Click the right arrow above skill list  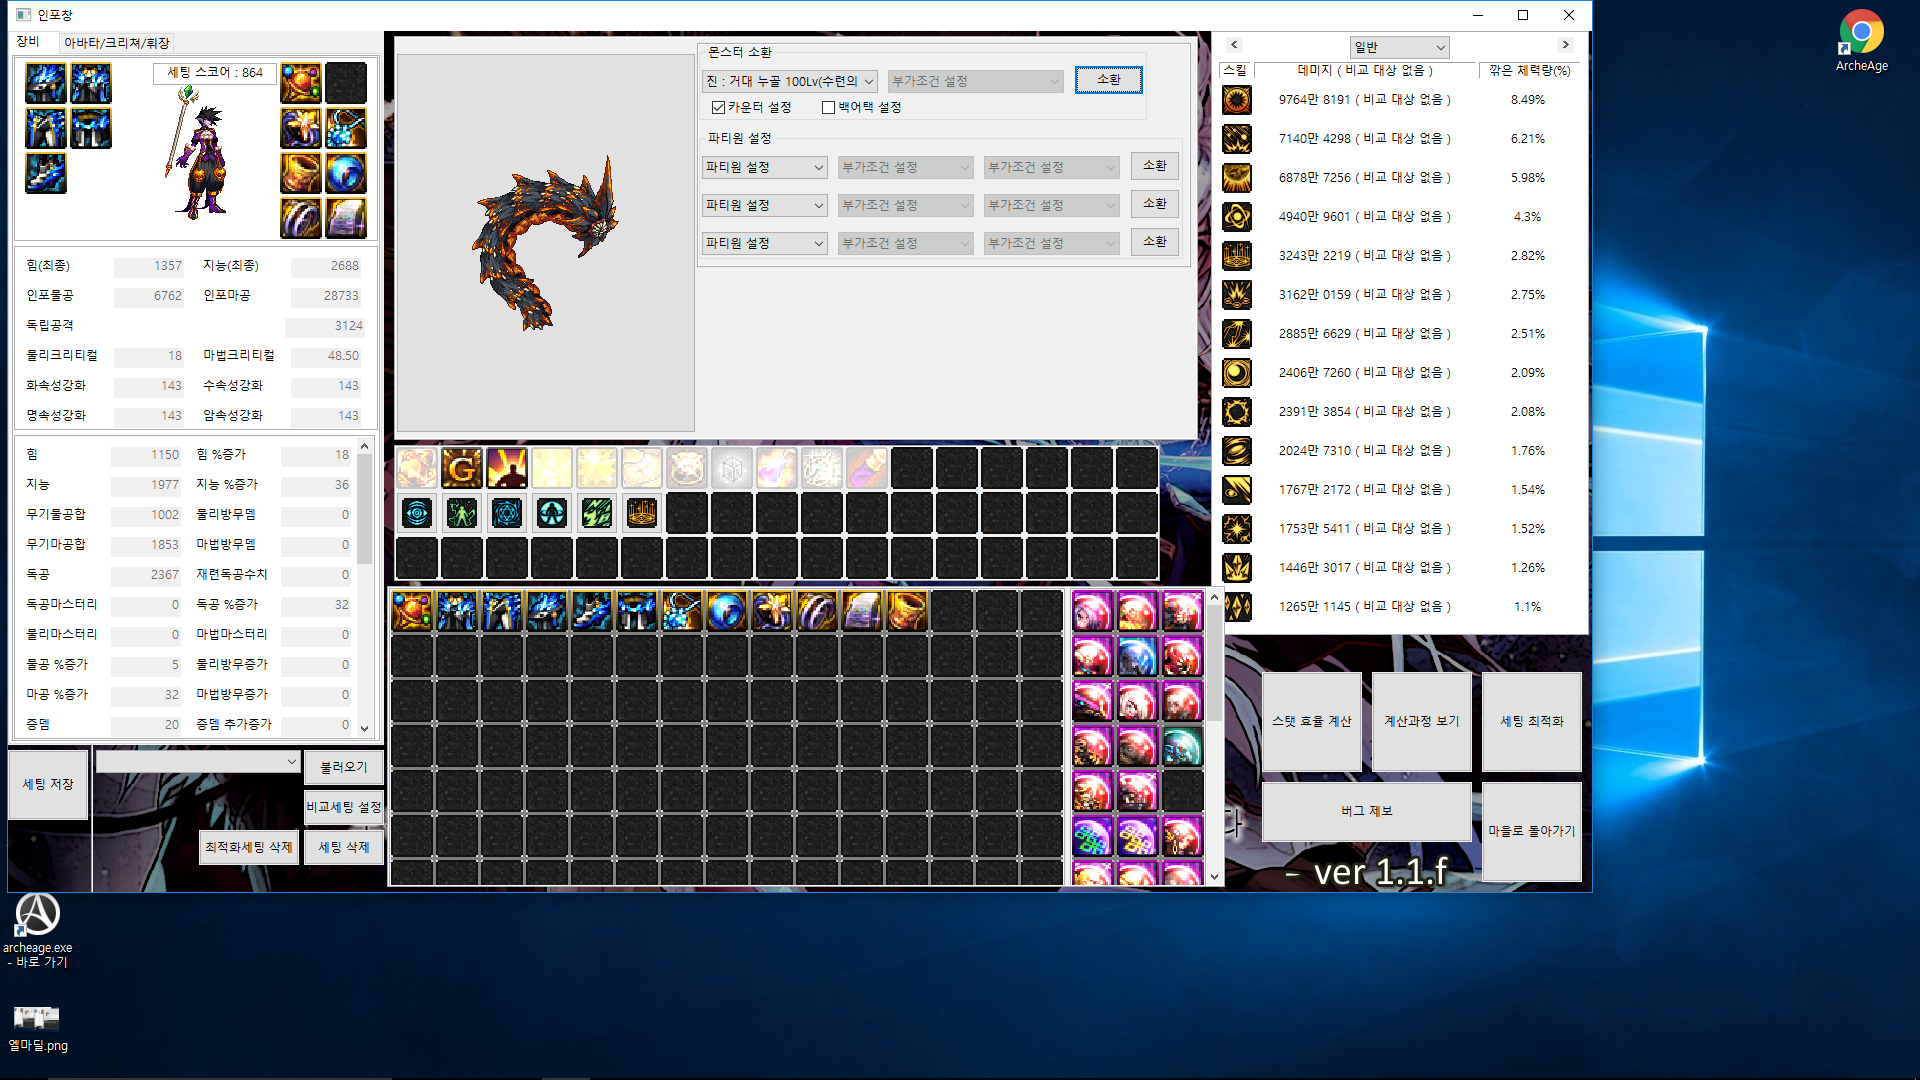(x=1566, y=45)
